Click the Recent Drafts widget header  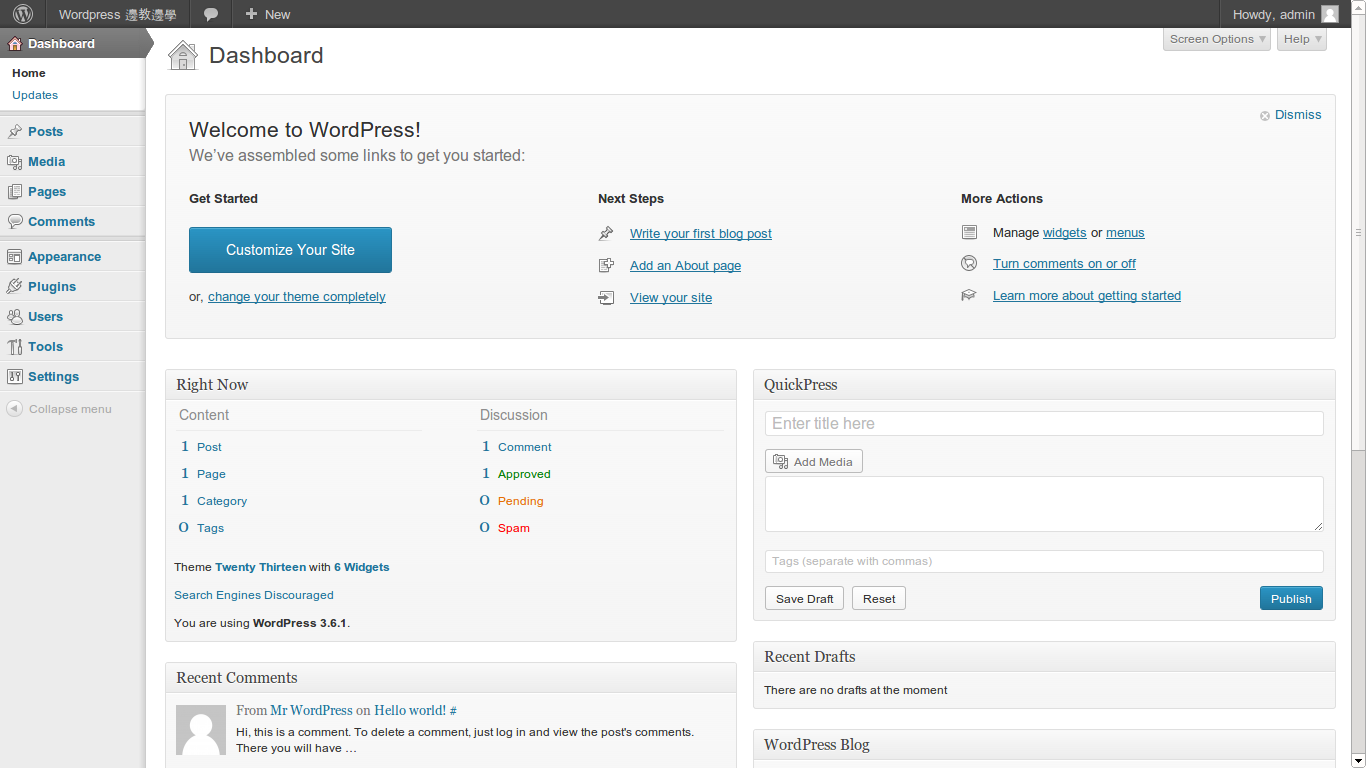tap(1044, 657)
